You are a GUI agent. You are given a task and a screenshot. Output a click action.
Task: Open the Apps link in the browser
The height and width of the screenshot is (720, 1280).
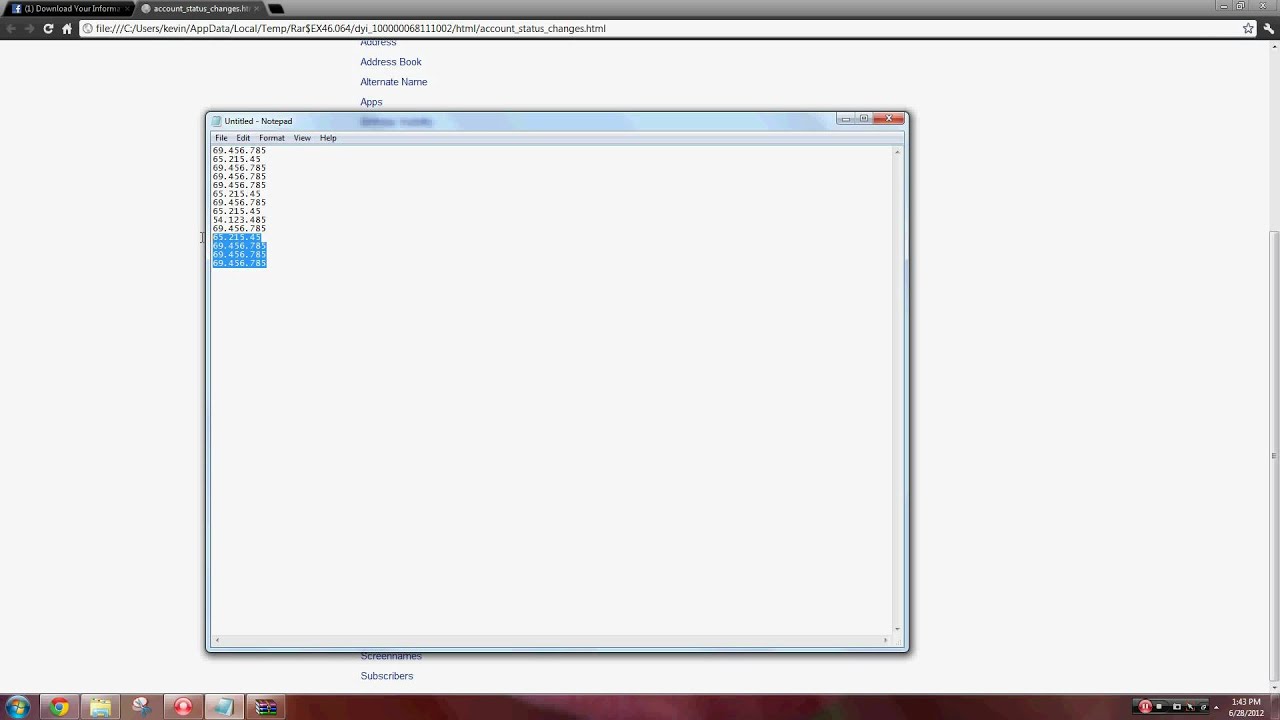click(x=371, y=102)
